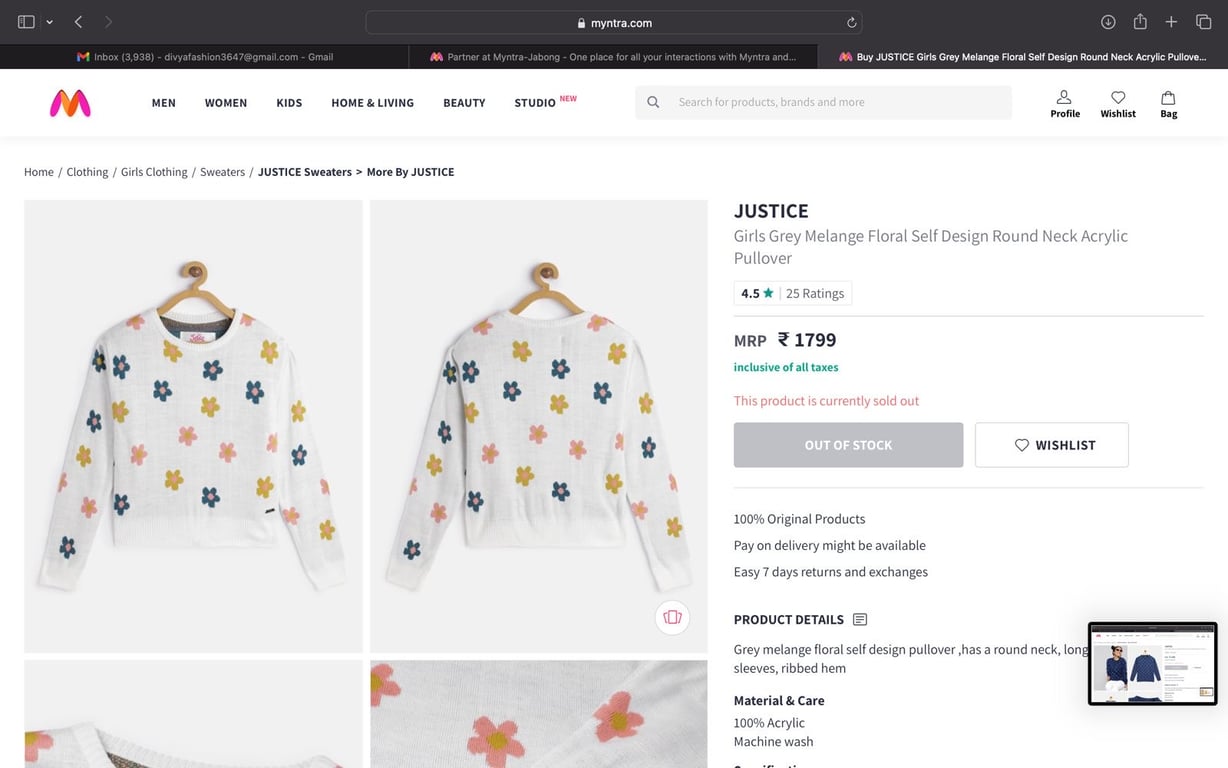Click the view similar products icon
The height and width of the screenshot is (768, 1228).
click(672, 617)
